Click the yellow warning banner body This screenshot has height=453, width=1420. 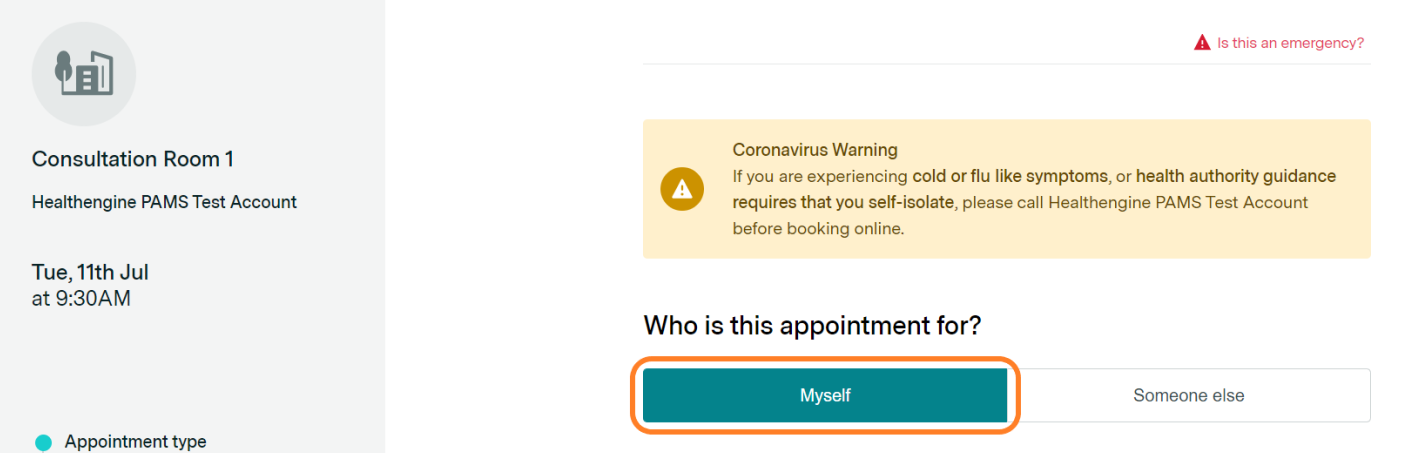tap(1007, 189)
